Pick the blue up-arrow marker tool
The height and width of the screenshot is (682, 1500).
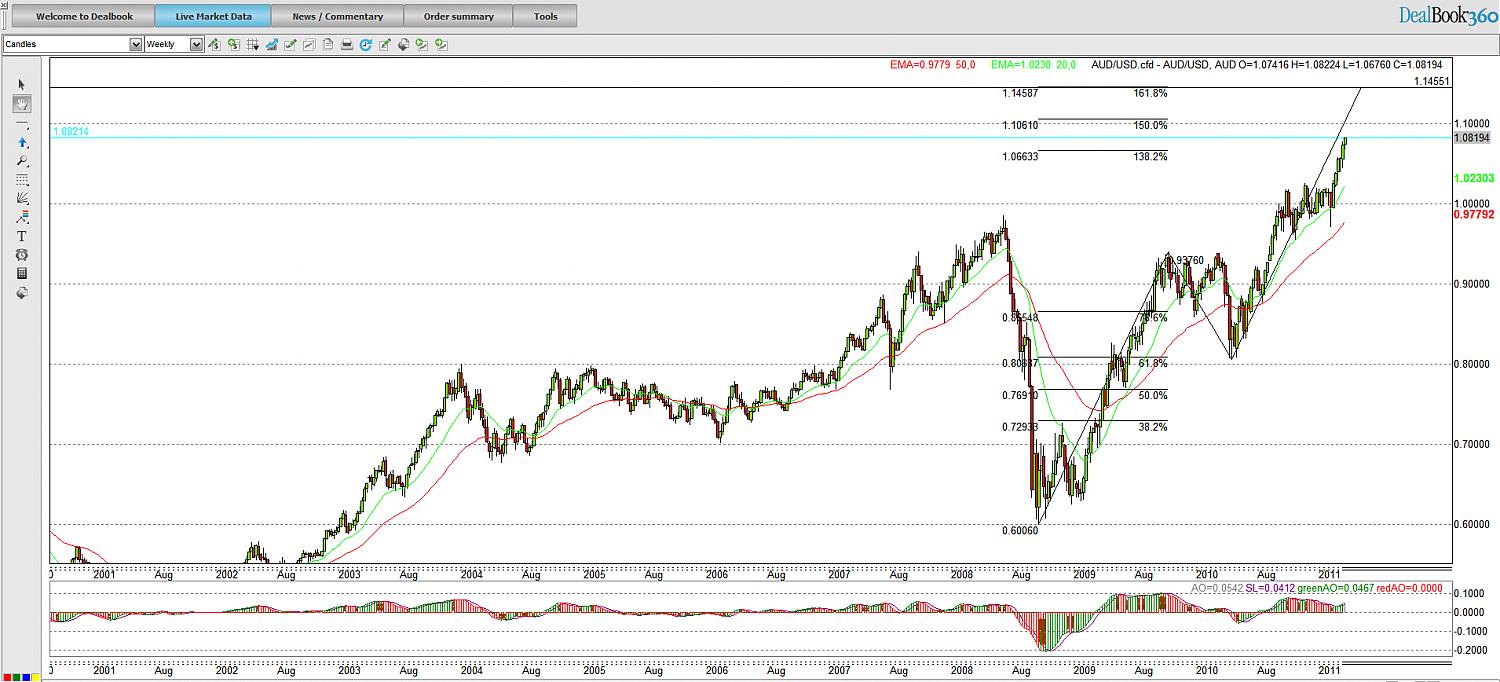[22, 142]
